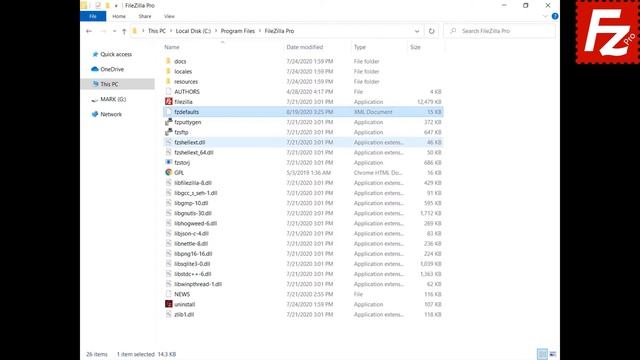This screenshot has height=360, width=640.
Task: Open Explorer Help question mark icon
Action: 555,16
